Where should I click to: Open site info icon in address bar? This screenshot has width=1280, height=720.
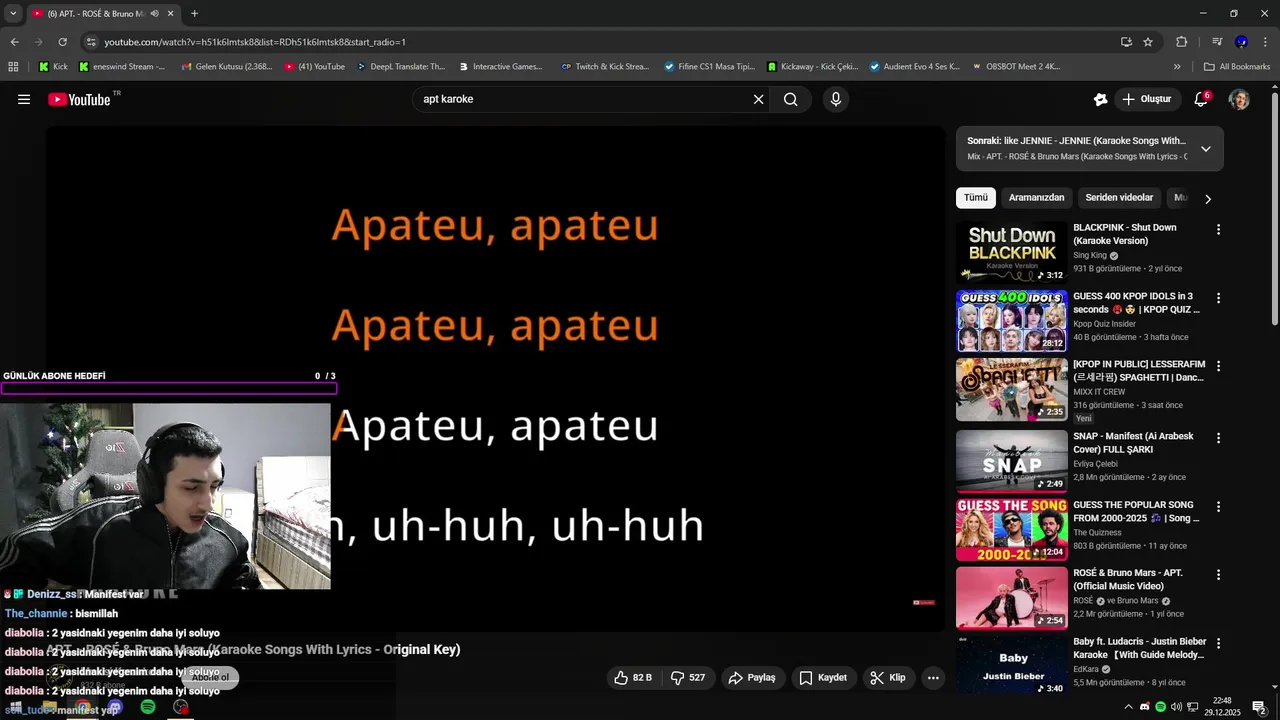point(91,42)
